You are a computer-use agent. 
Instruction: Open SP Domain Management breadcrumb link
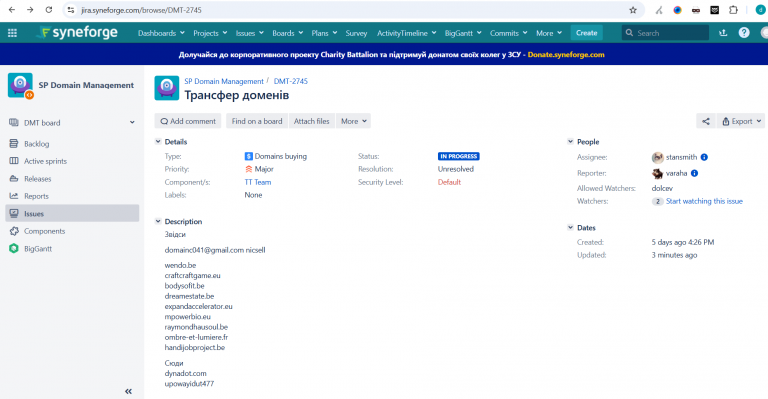[x=224, y=81]
